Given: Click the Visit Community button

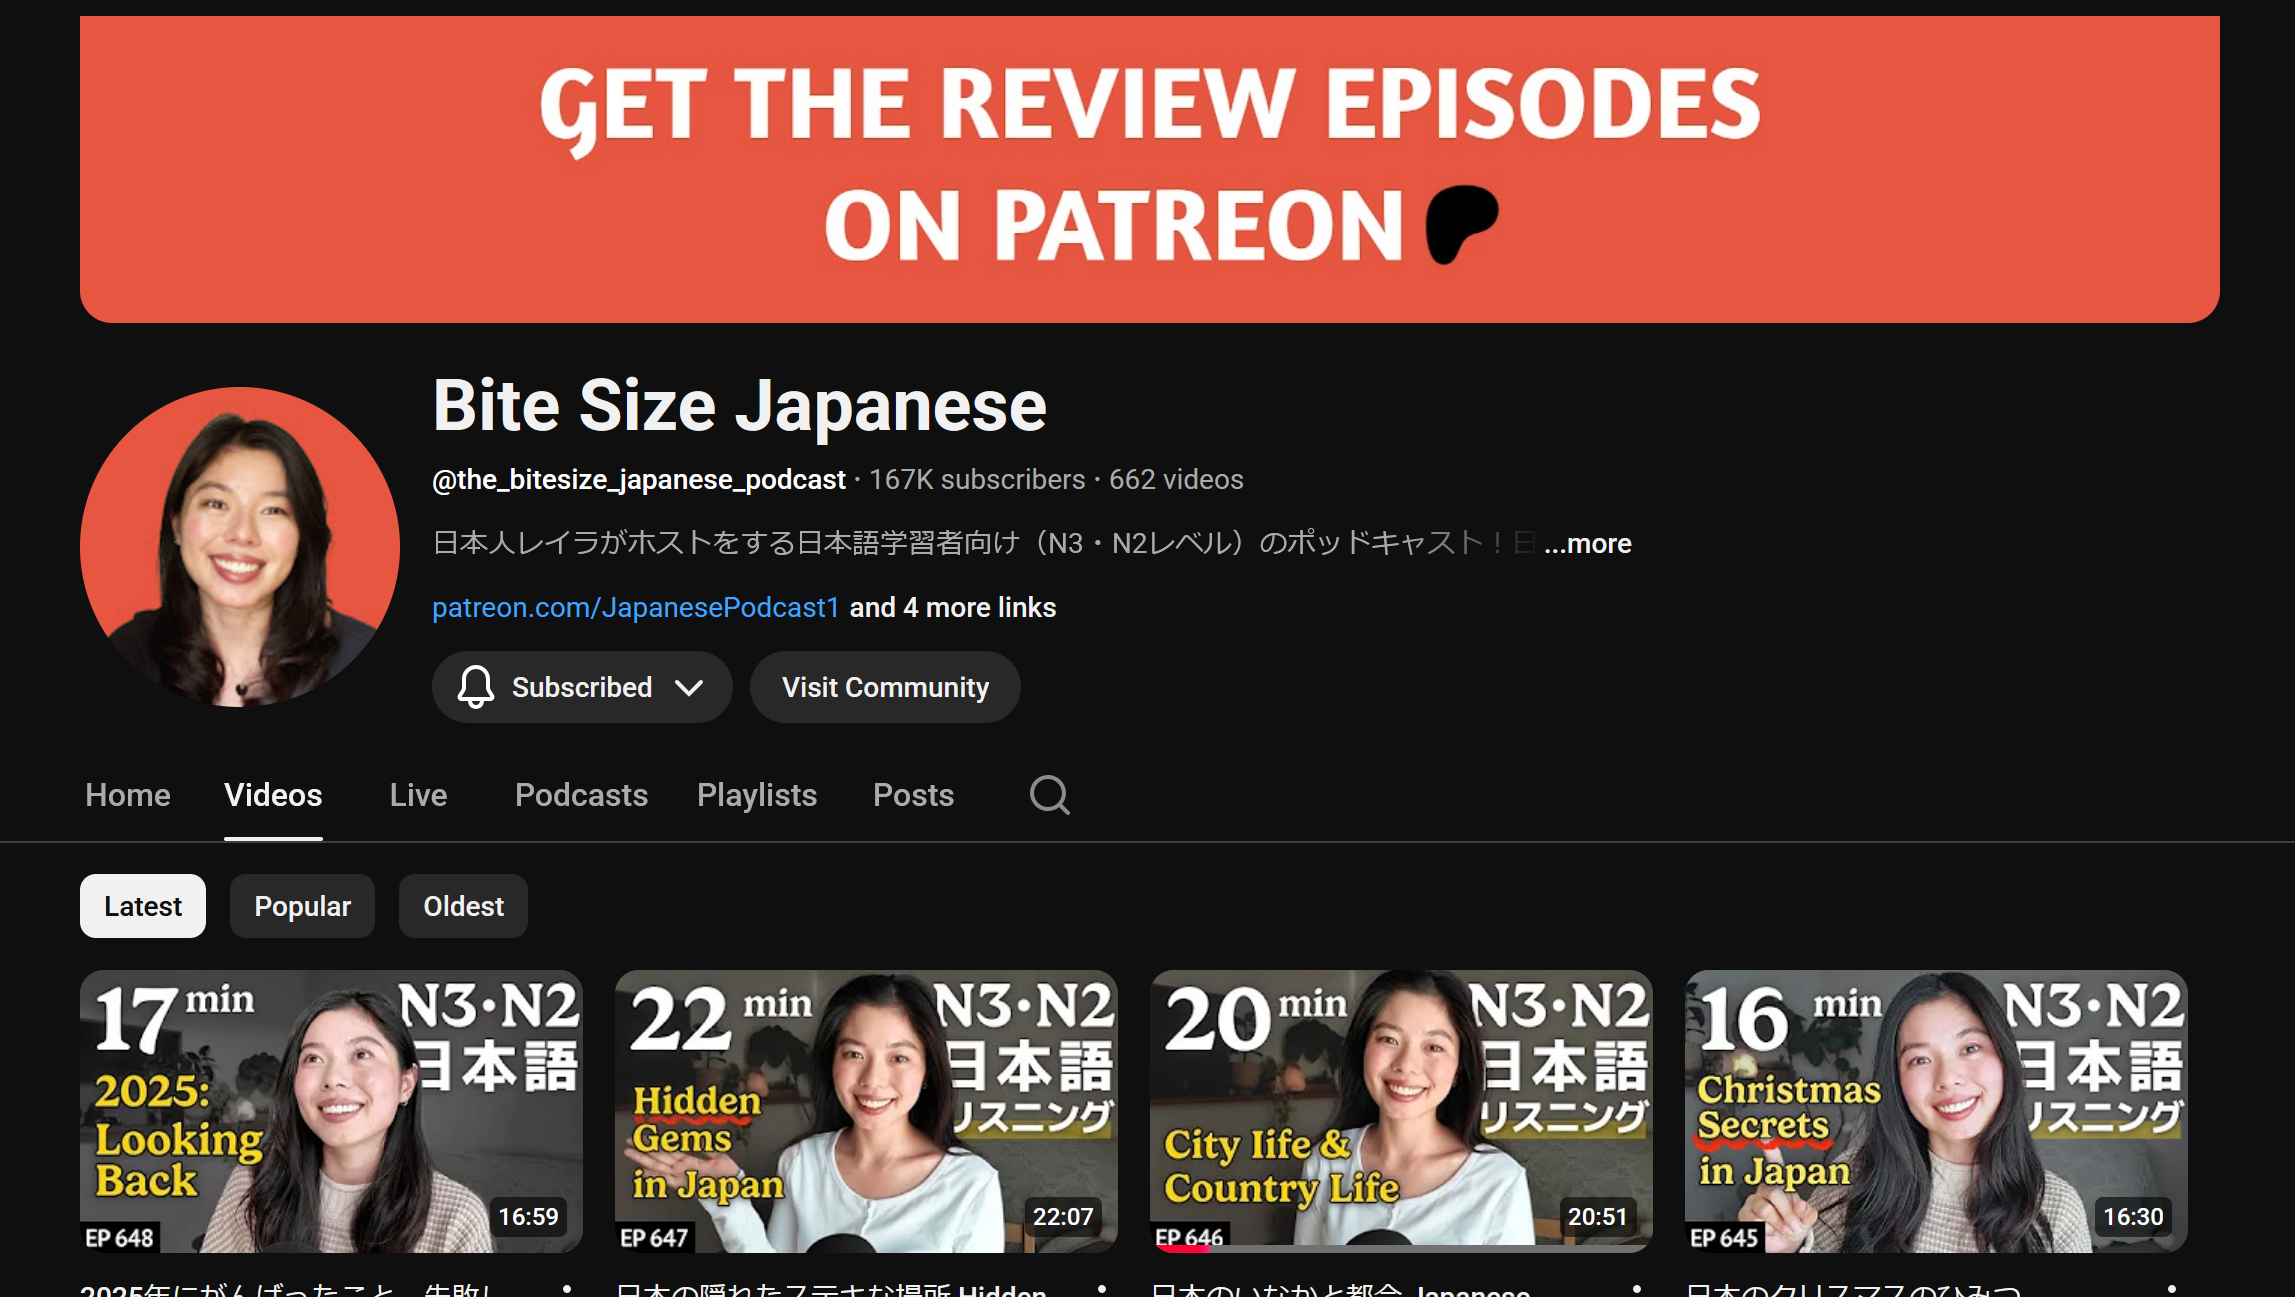Looking at the screenshot, I should [x=885, y=687].
